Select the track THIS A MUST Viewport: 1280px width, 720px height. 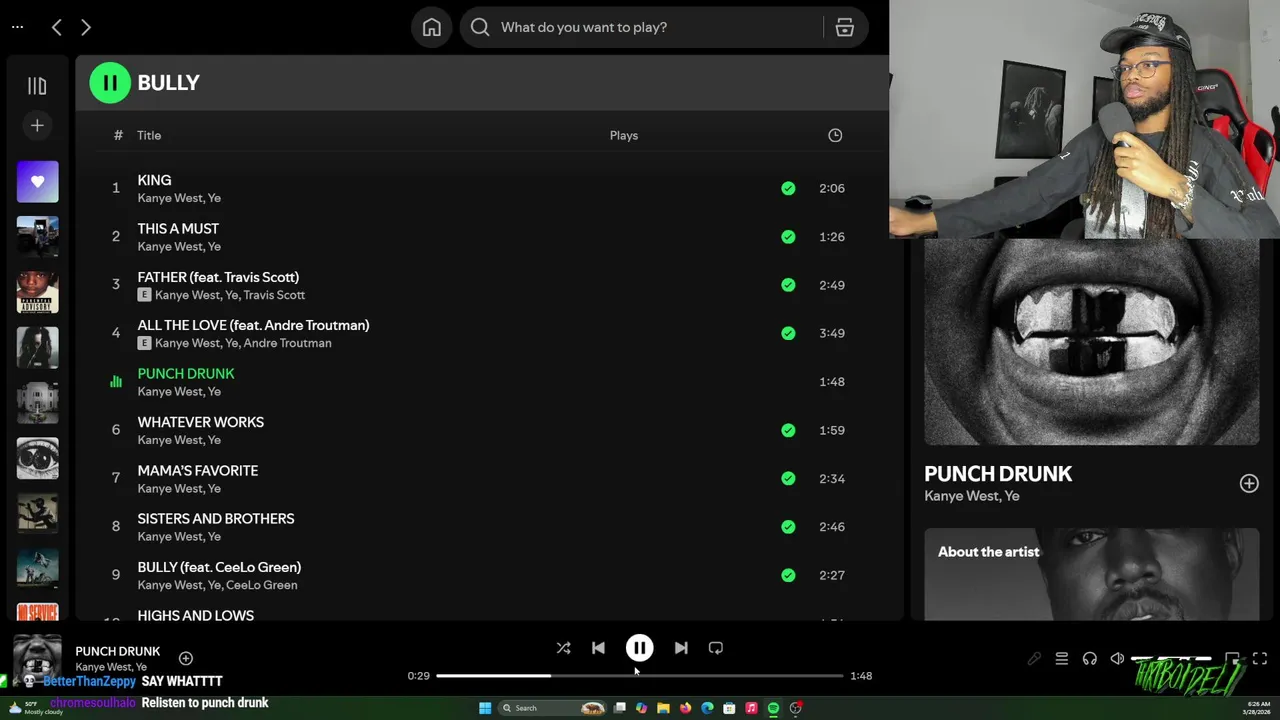[x=178, y=229]
